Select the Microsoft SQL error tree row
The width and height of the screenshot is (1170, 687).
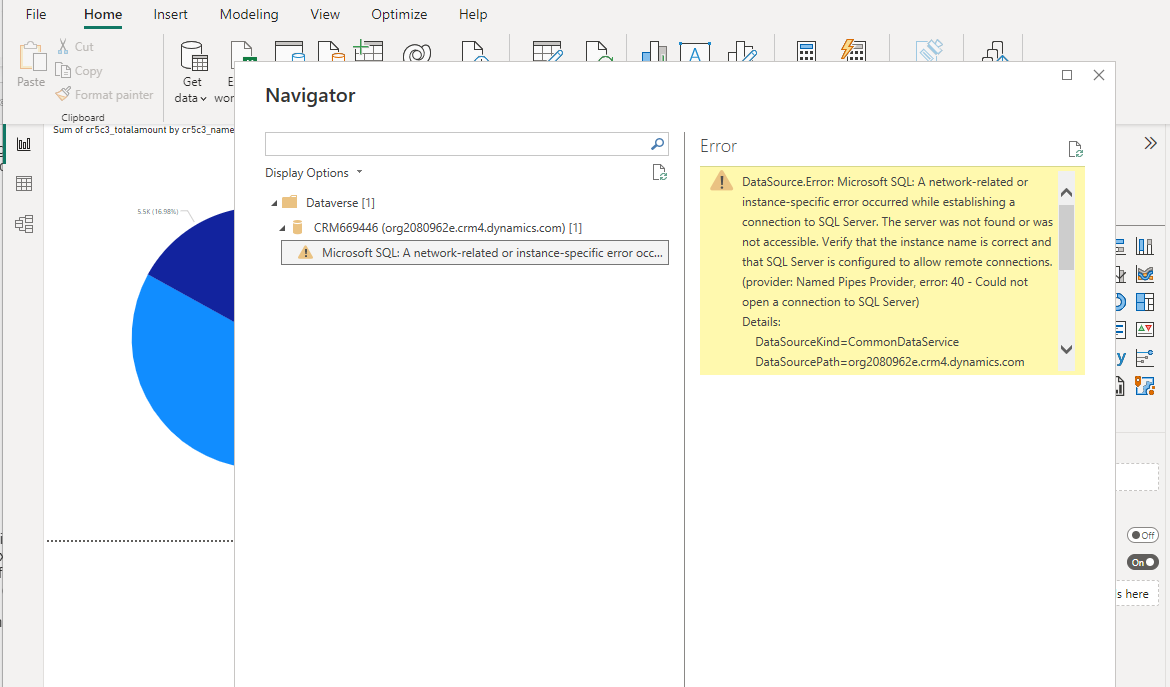[x=475, y=253]
